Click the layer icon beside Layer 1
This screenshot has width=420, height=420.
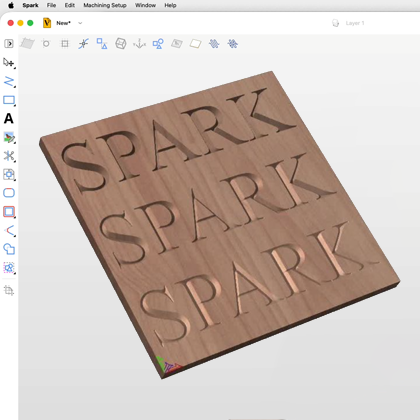(x=336, y=23)
